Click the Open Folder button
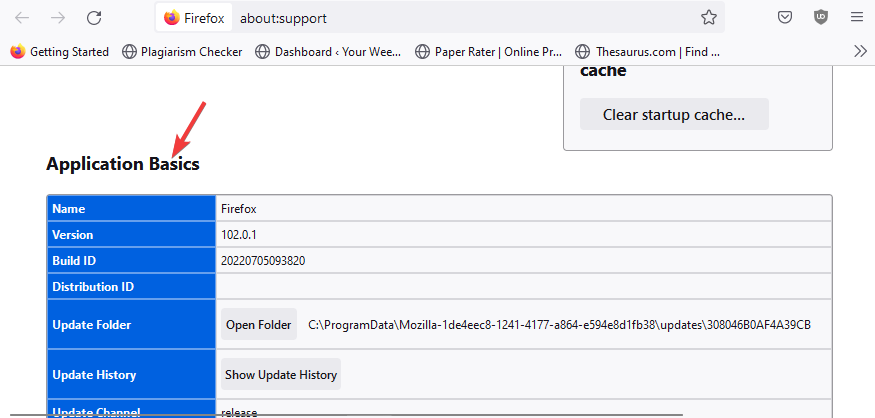The height and width of the screenshot is (418, 875). 259,325
